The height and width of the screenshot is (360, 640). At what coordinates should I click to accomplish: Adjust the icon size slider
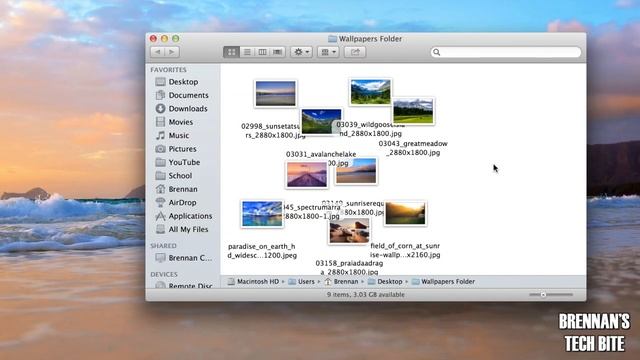543,295
